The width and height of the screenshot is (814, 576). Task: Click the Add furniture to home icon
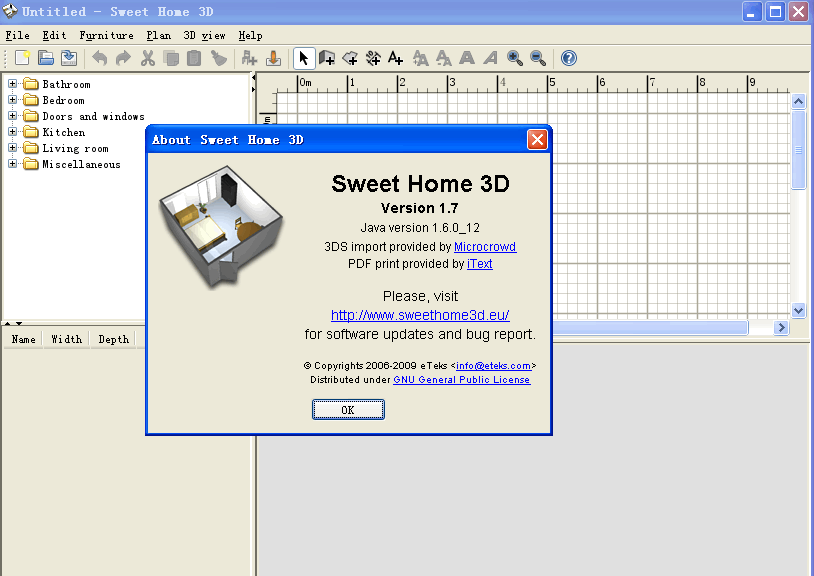click(249, 58)
